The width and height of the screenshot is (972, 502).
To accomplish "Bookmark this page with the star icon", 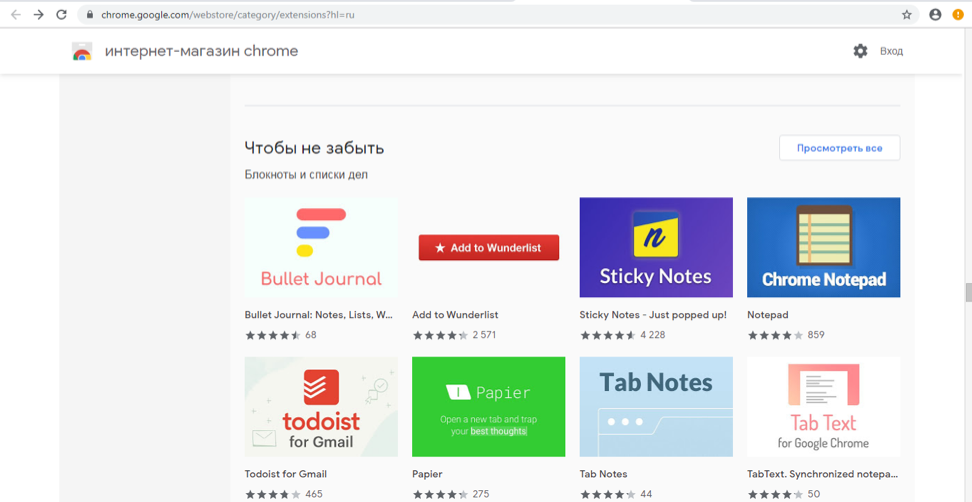I will [x=907, y=15].
